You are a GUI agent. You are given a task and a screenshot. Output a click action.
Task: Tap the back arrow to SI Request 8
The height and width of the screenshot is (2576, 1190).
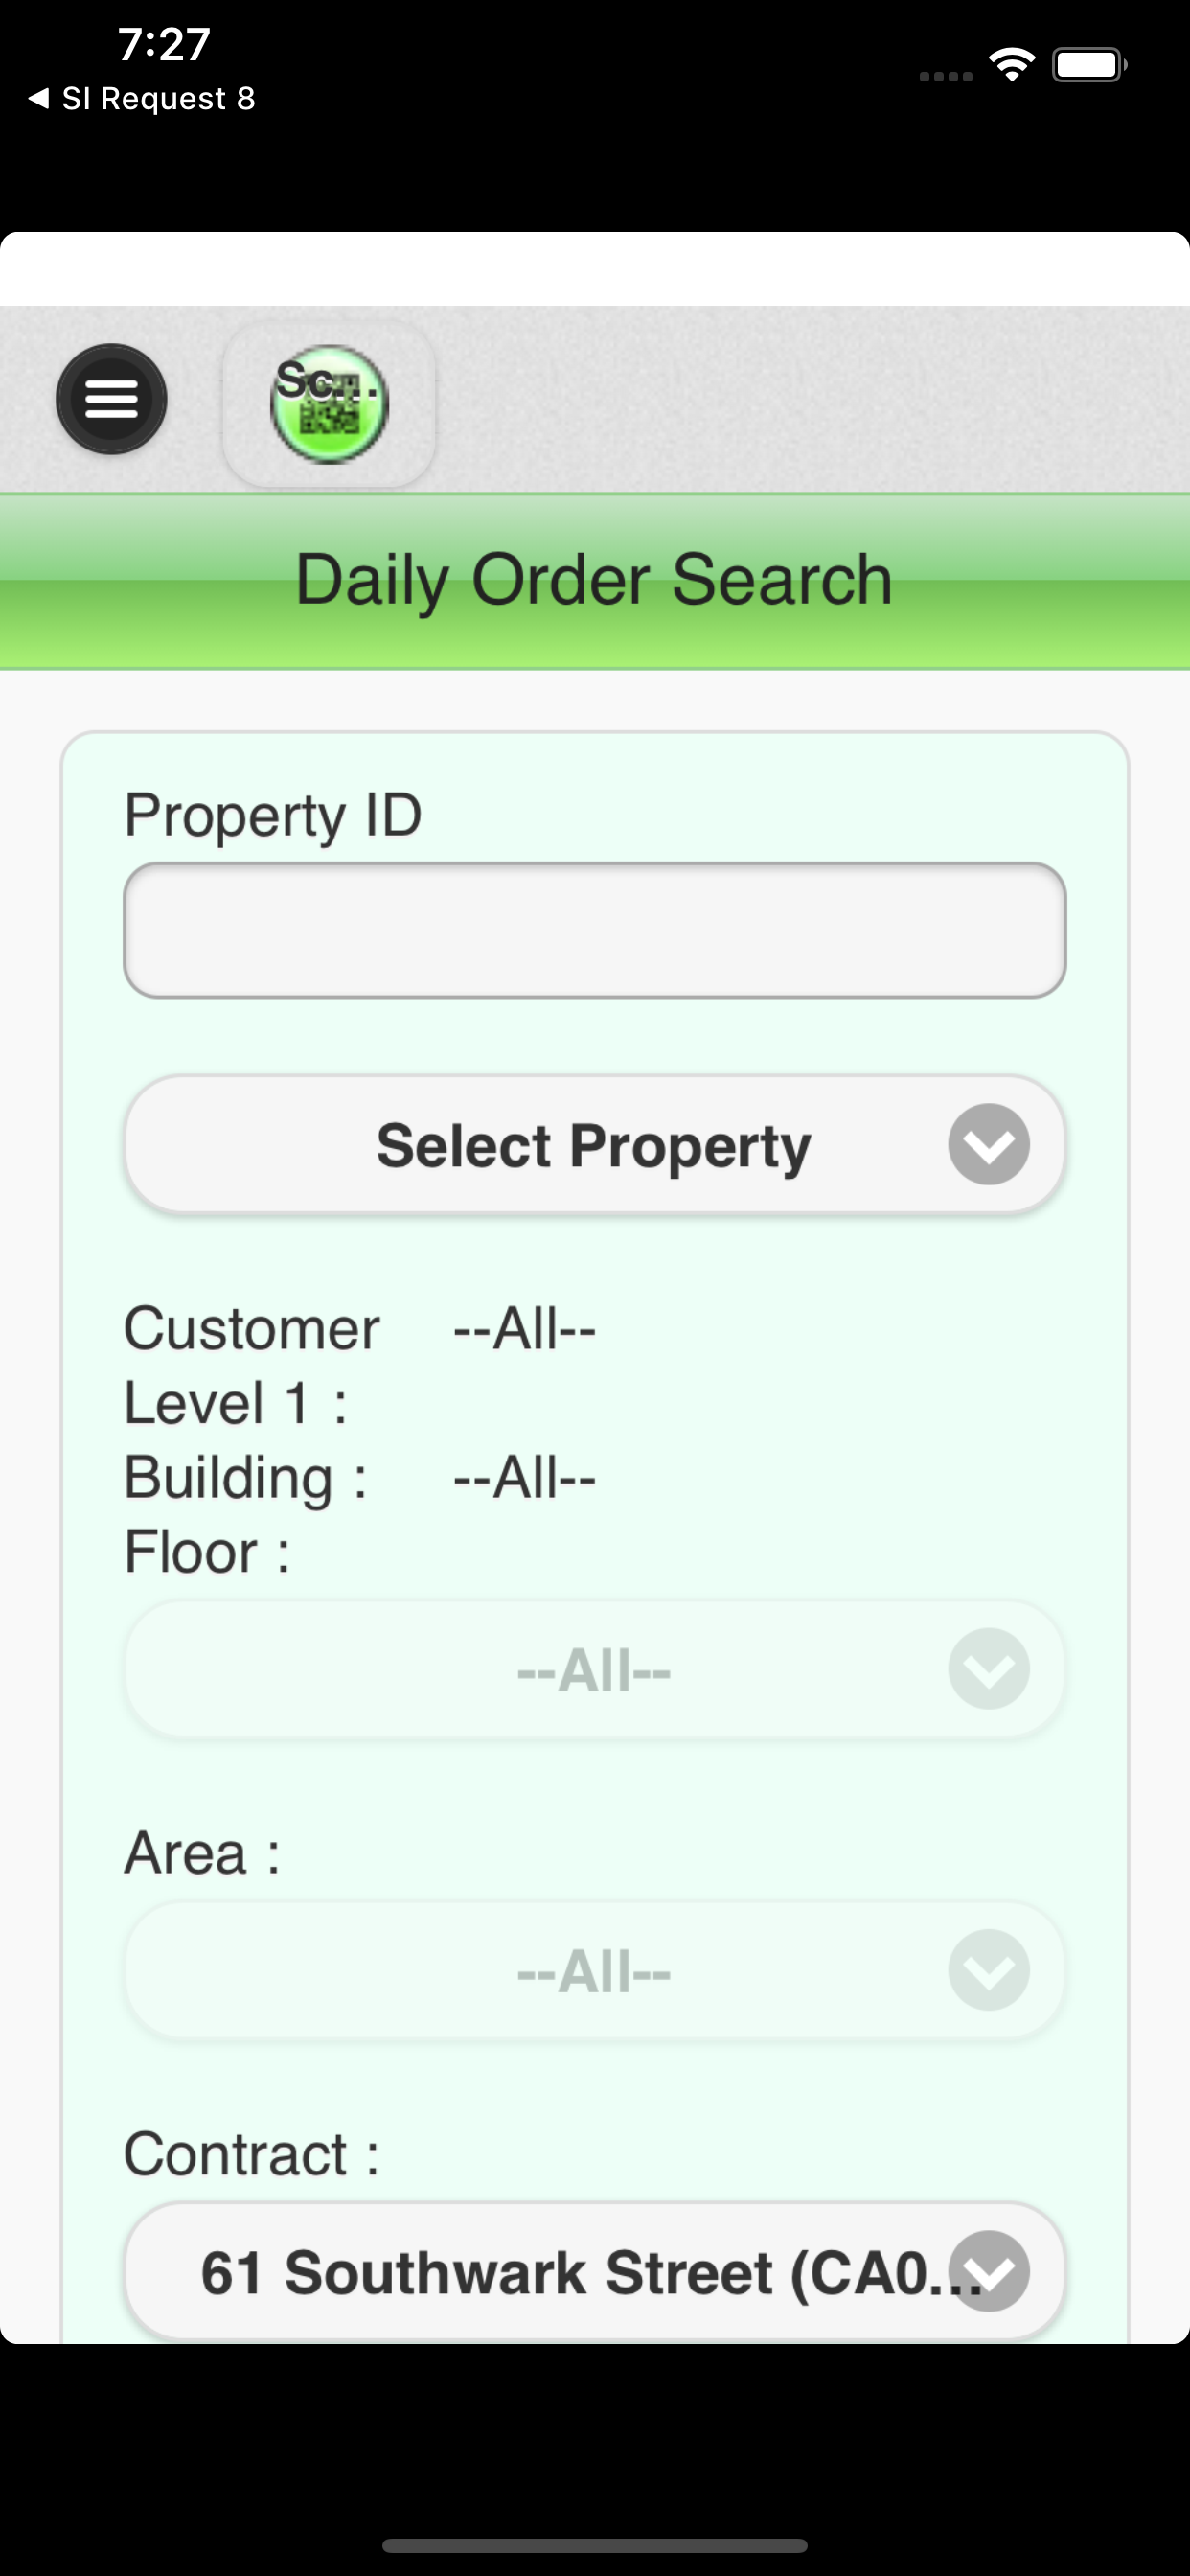38,98
